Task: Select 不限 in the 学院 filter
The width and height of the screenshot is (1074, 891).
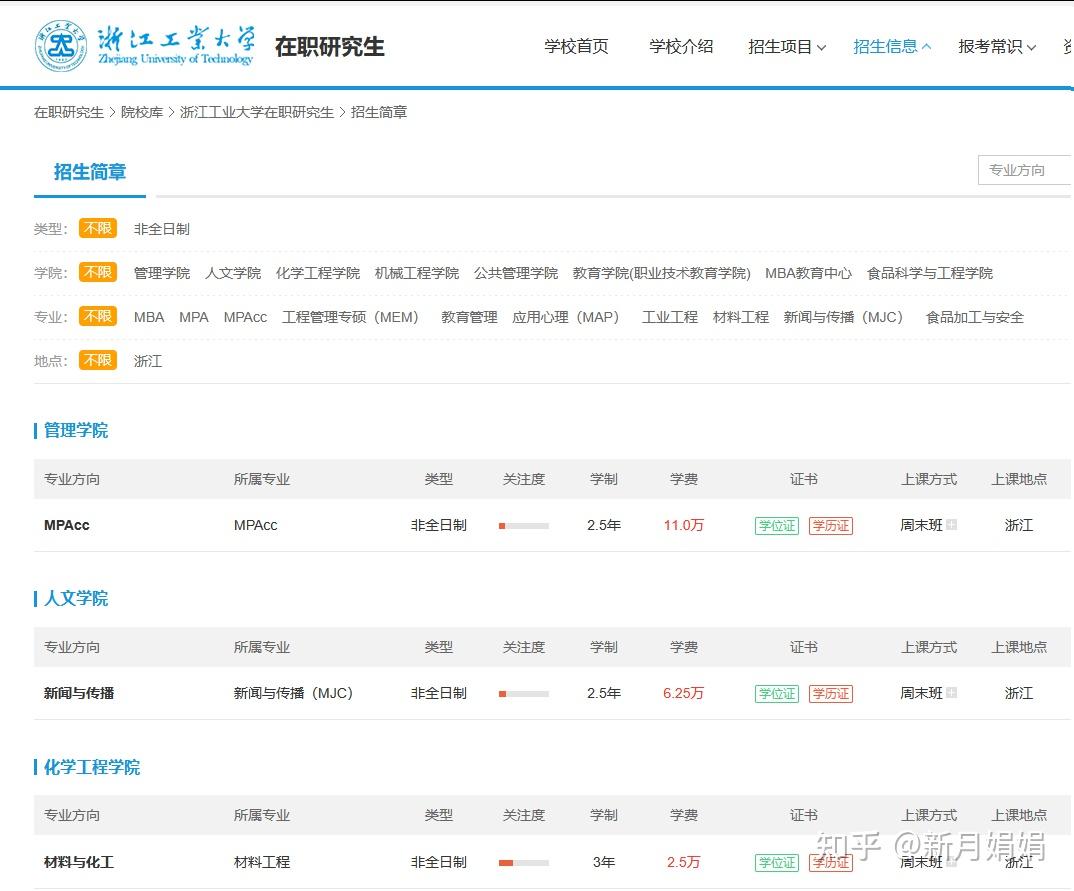Action: point(98,272)
